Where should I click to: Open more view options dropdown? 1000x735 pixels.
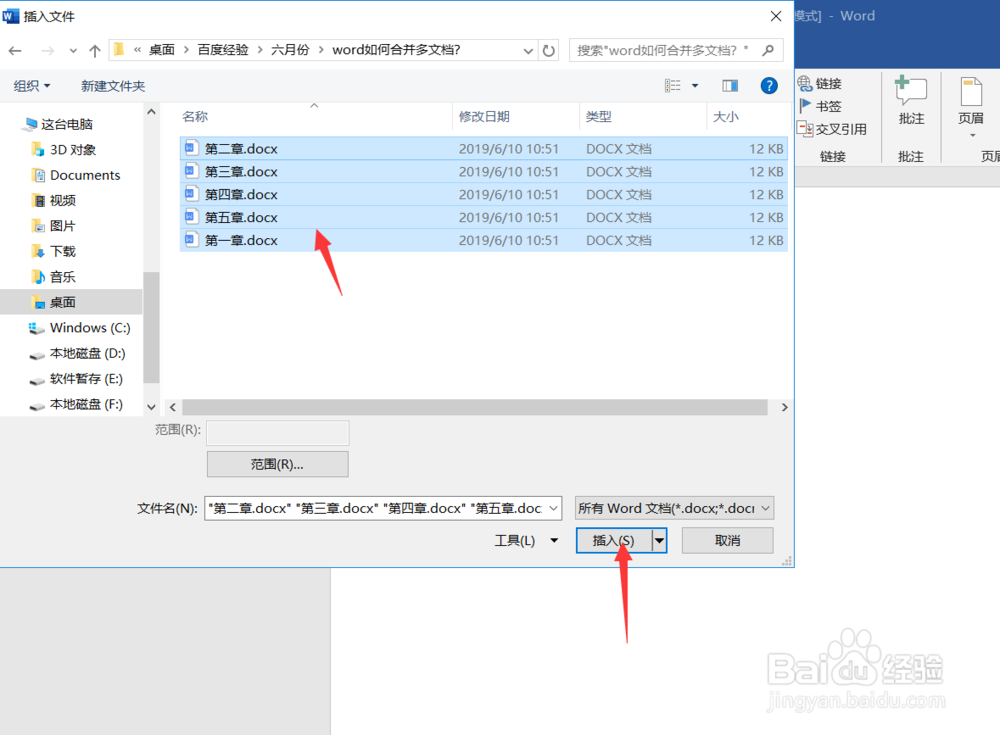point(695,85)
